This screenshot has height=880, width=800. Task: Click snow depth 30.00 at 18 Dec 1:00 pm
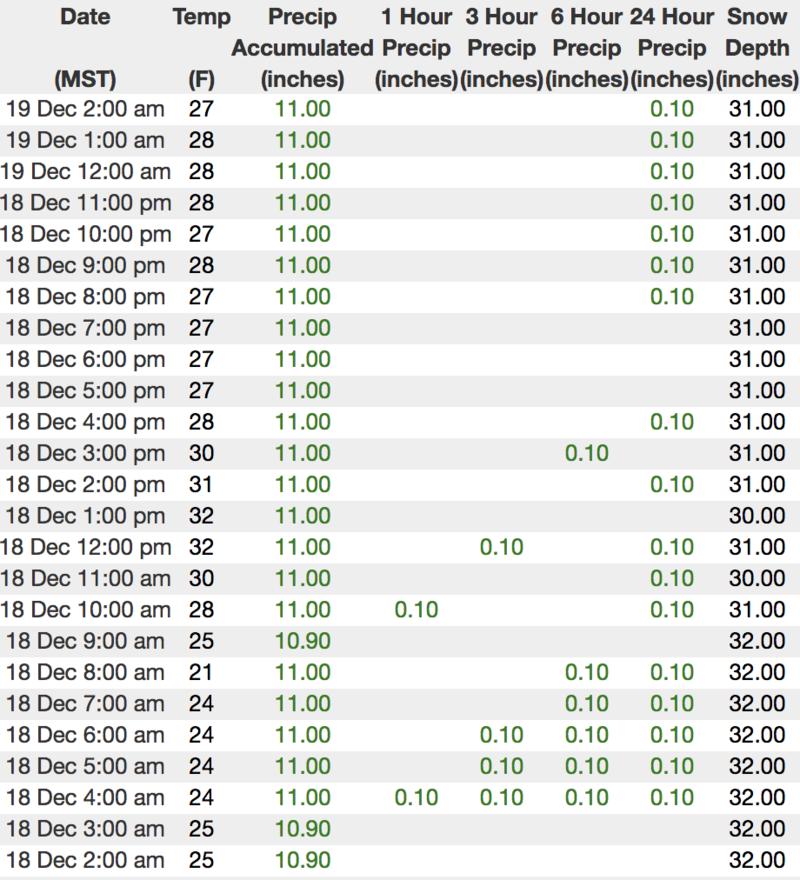757,516
